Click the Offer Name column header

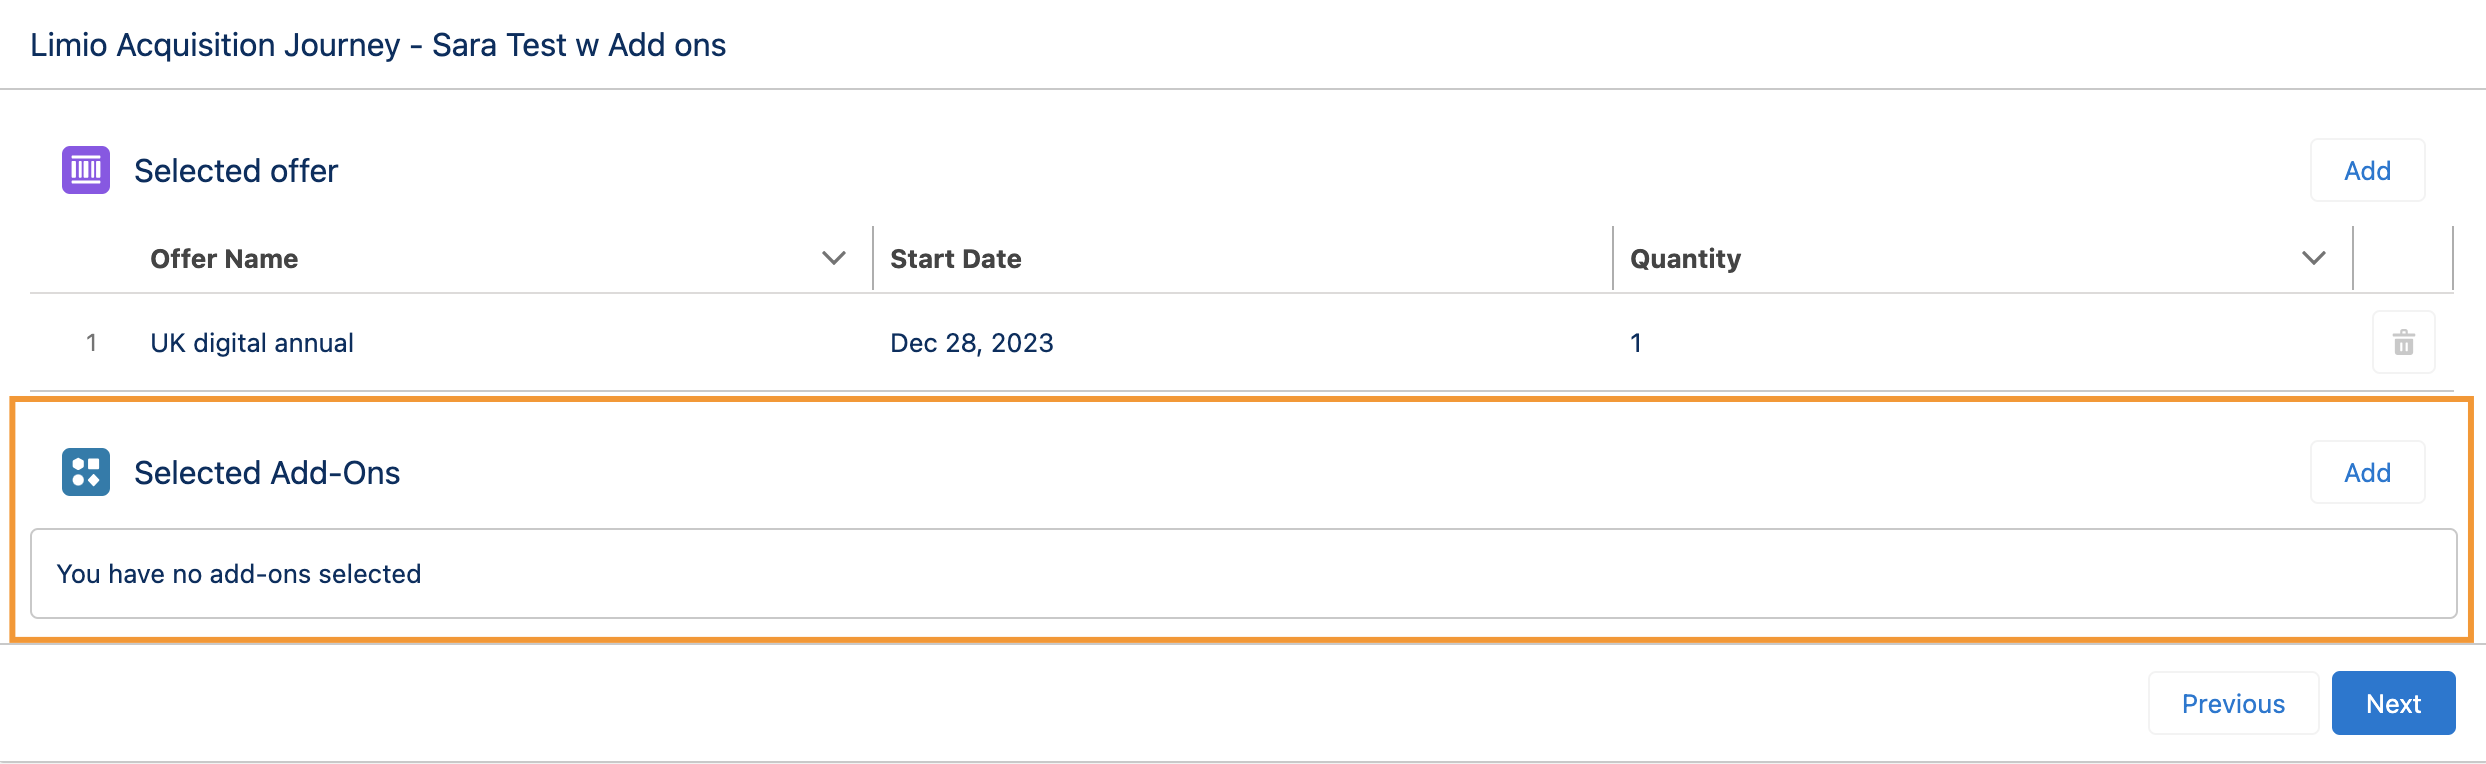224,259
